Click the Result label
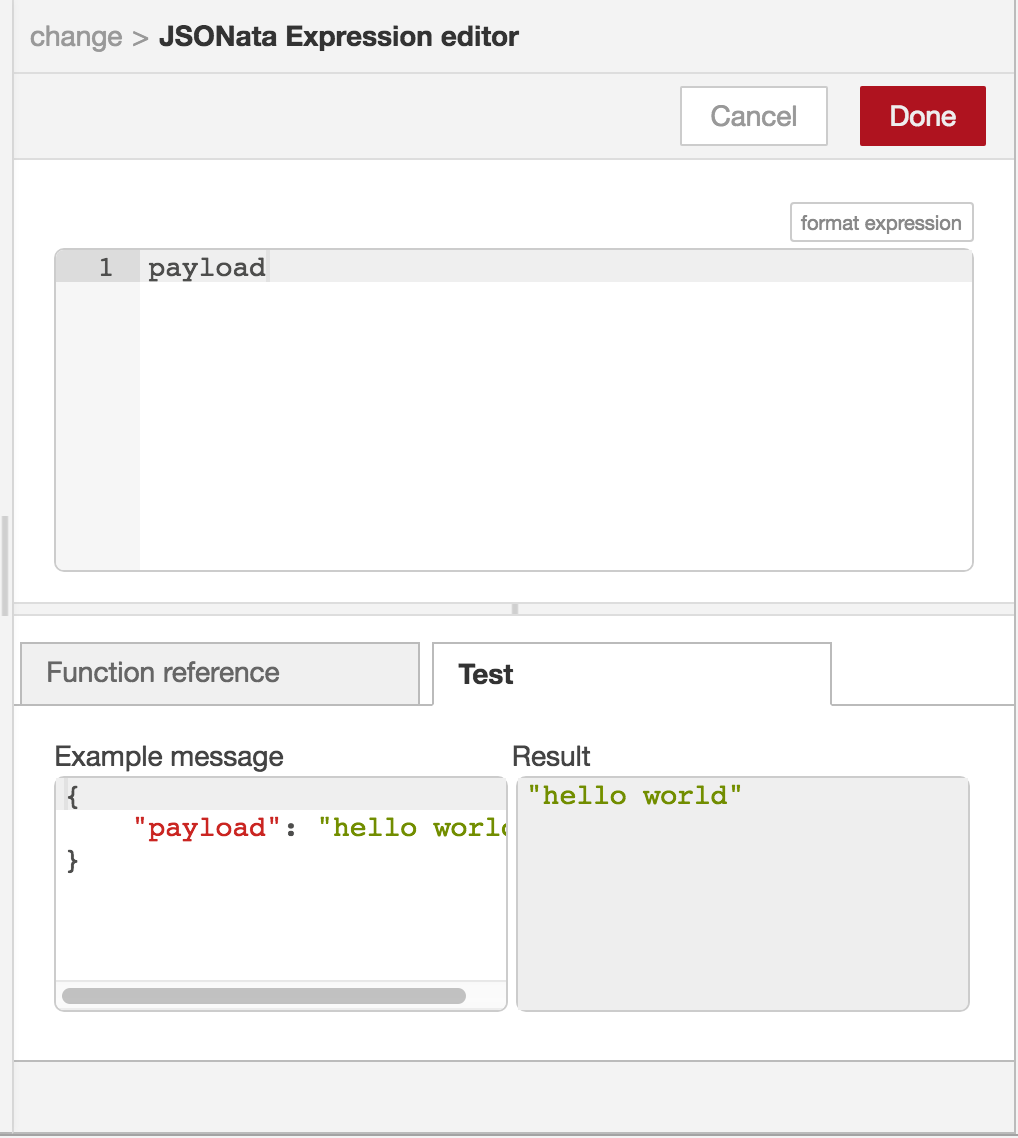The width and height of the screenshot is (1018, 1138). pos(551,756)
